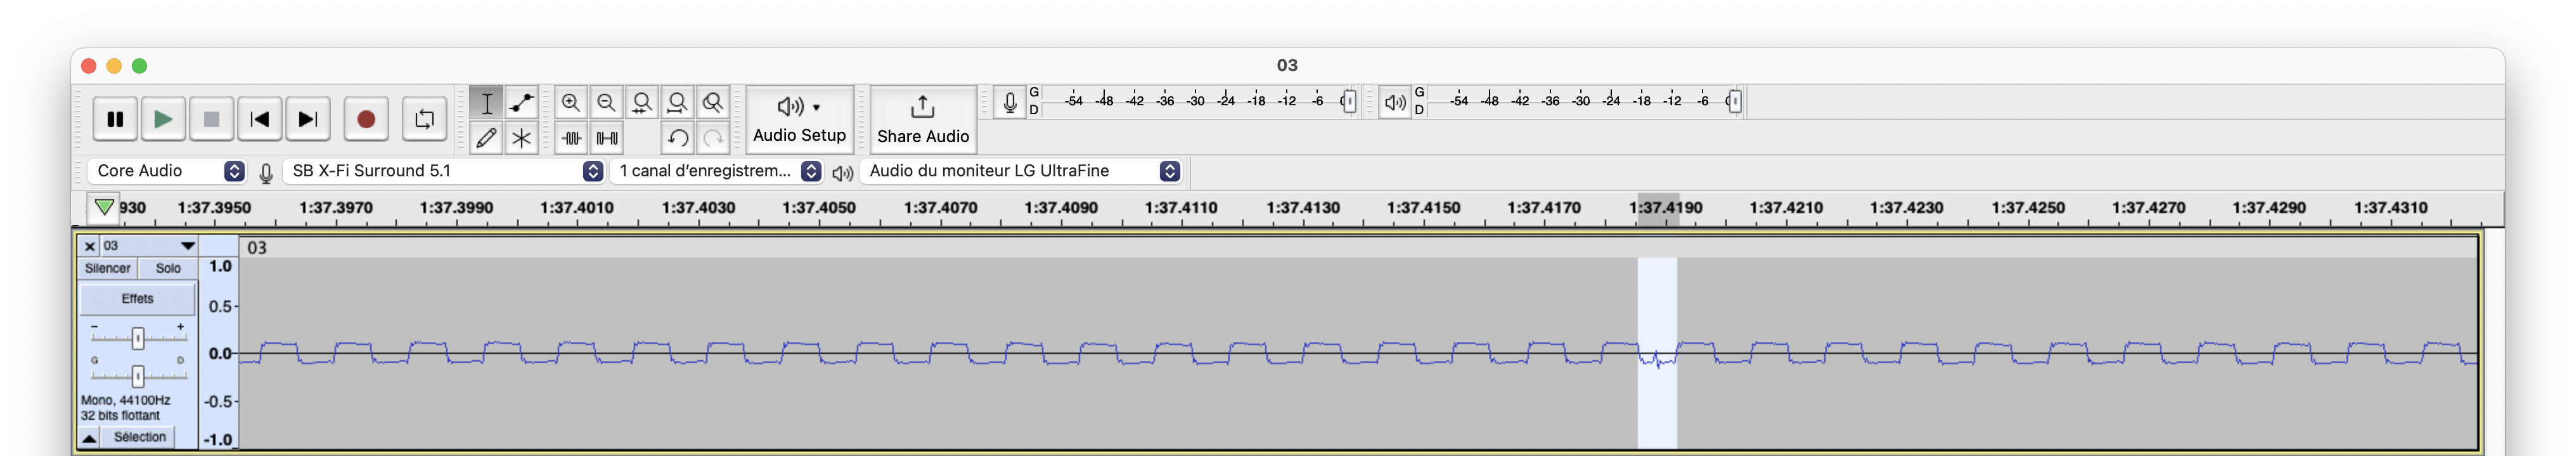
Task: Open the Core Audio host dropdown
Action: point(166,171)
